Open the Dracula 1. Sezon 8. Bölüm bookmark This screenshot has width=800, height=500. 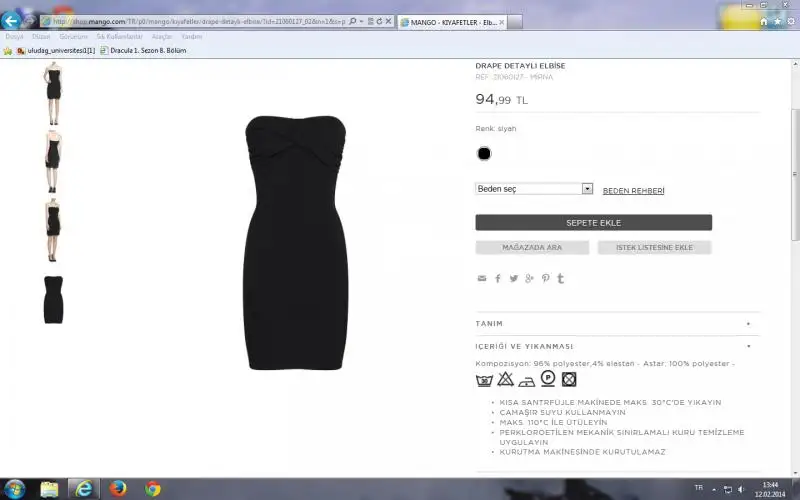coord(143,51)
